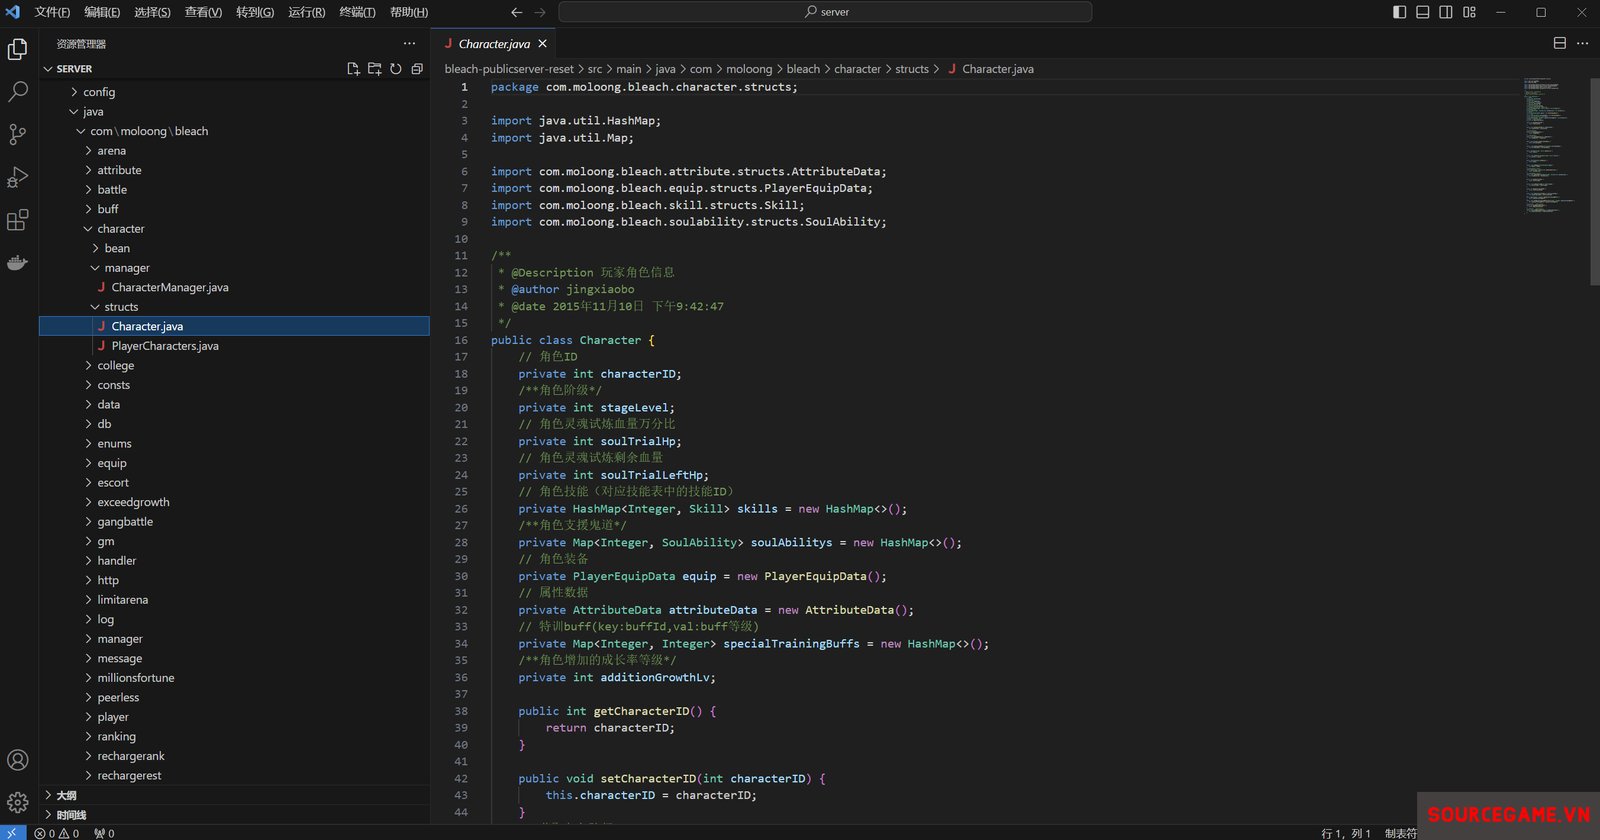Open the Search view in activity bar
Screen dimensions: 1600x840
click(x=17, y=92)
